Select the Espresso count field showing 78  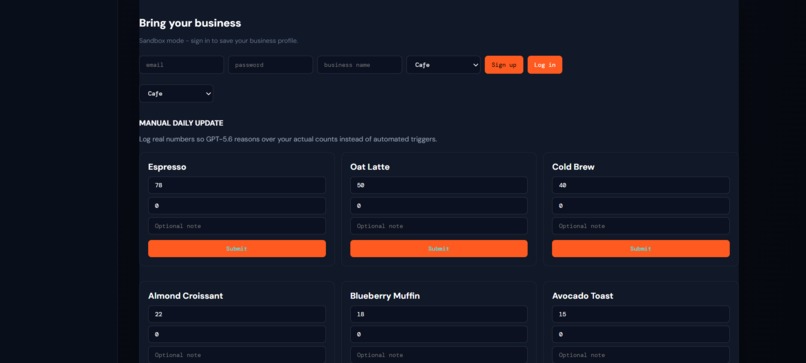coord(237,185)
